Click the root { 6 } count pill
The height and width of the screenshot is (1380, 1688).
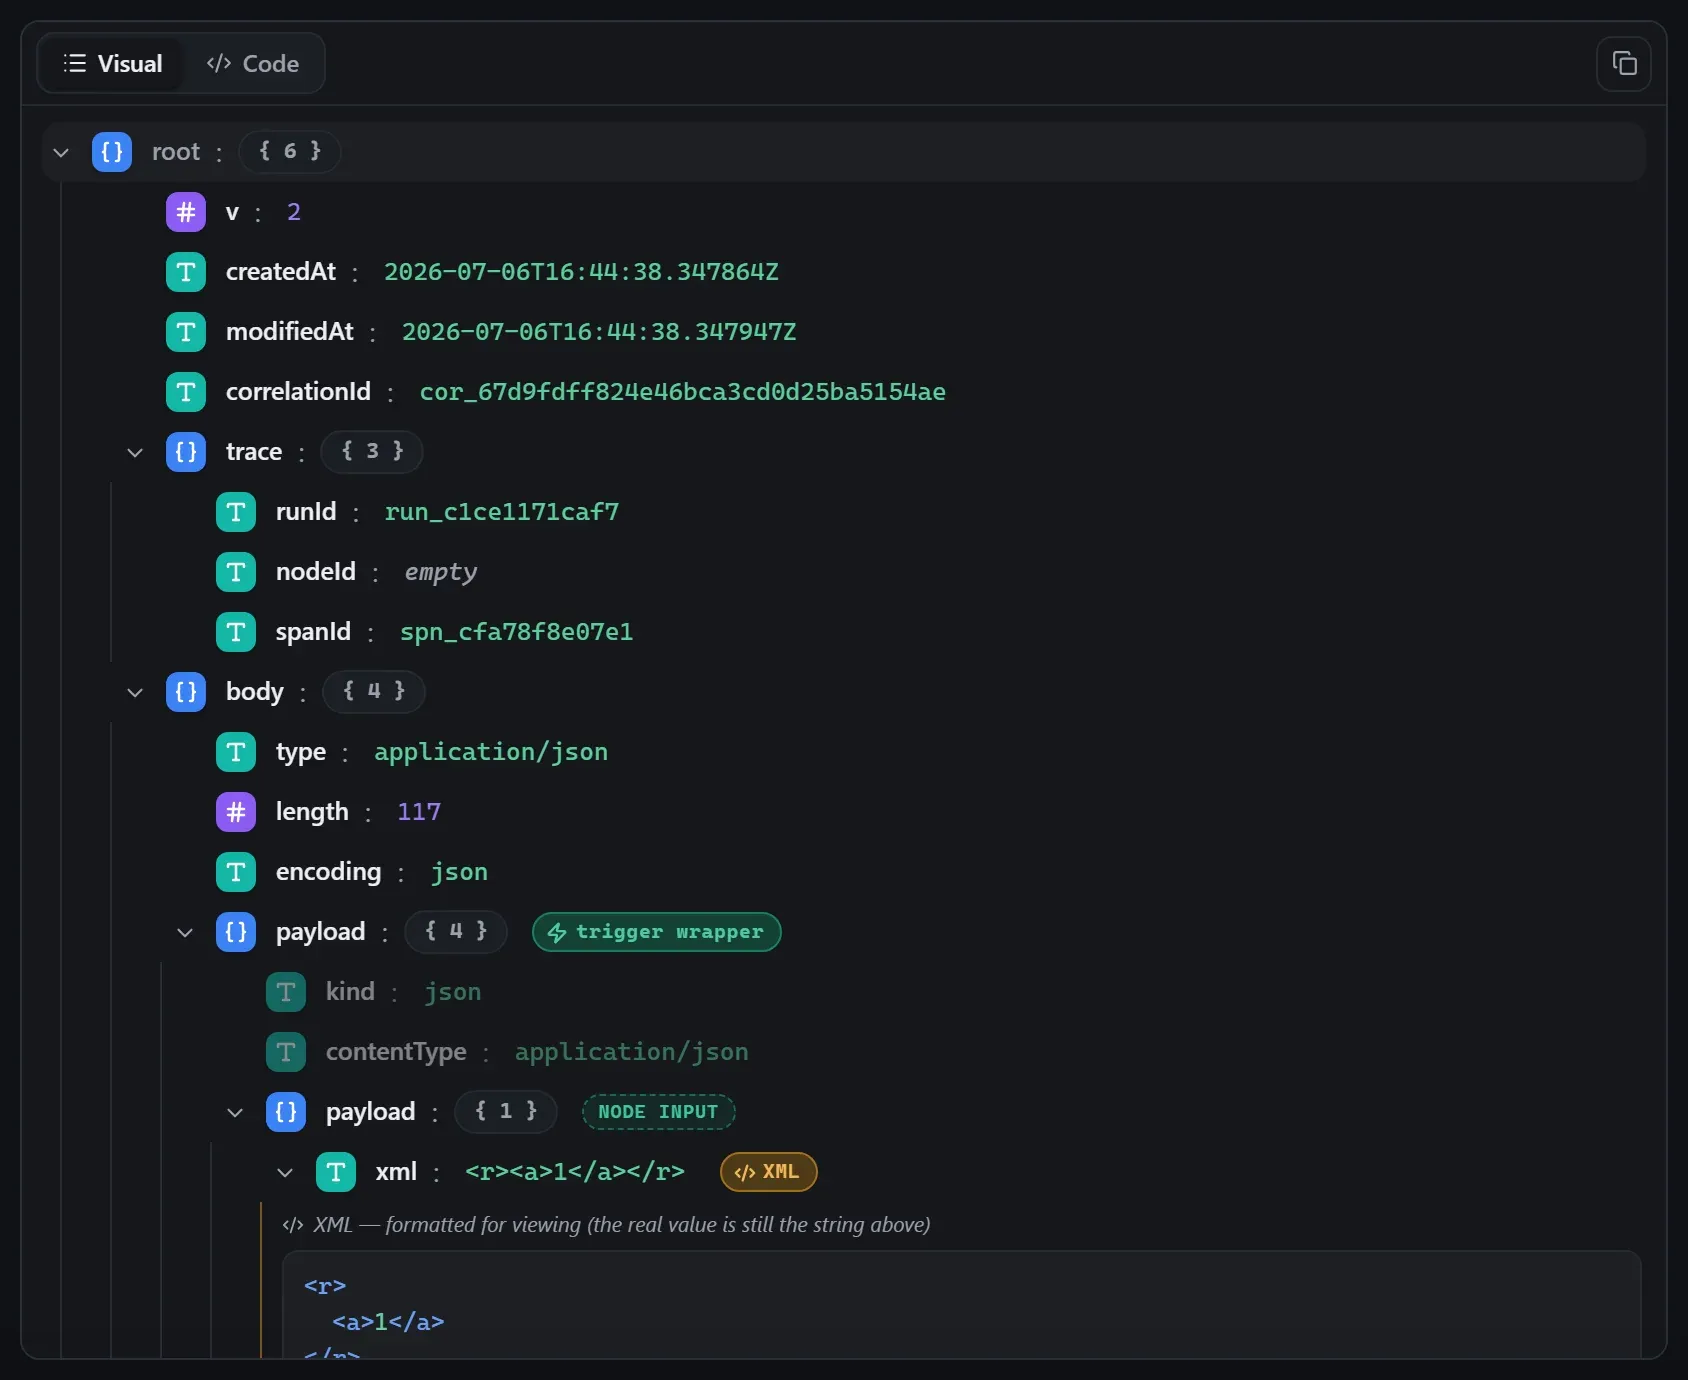point(290,152)
